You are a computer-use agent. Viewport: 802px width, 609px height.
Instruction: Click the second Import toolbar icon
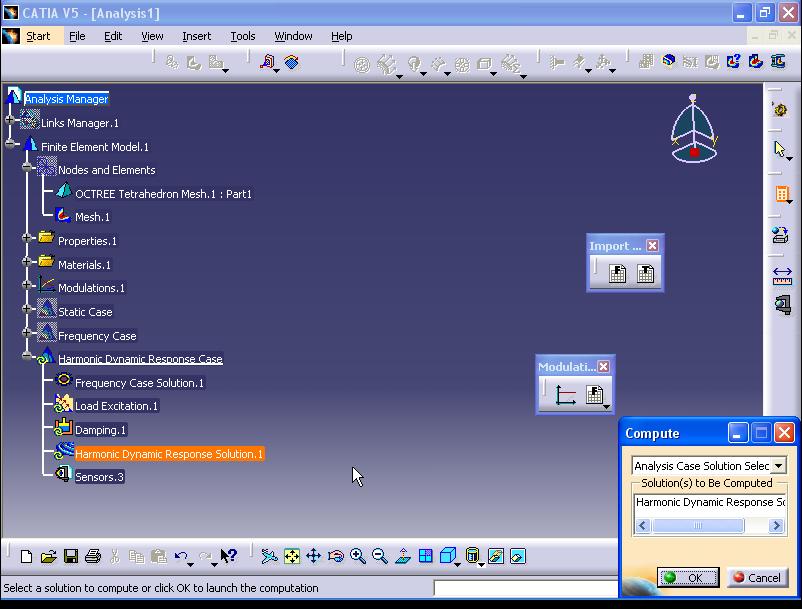(645, 273)
